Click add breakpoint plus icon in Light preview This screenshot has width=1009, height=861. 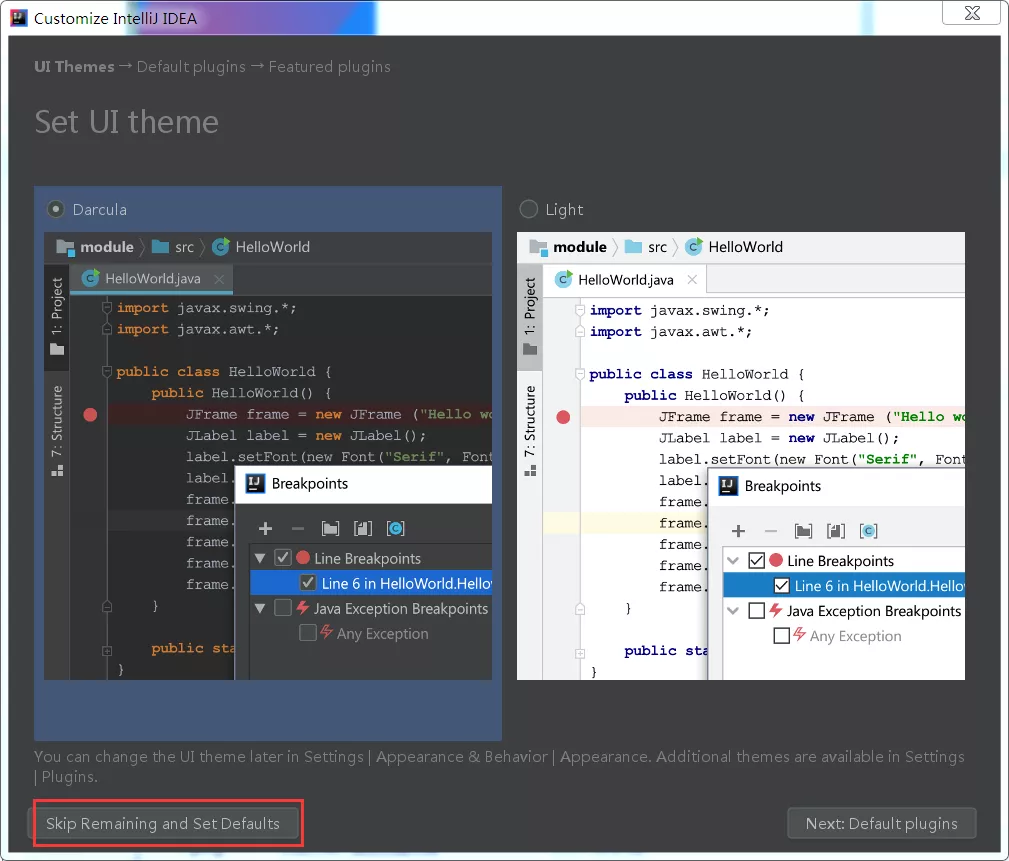click(x=738, y=532)
